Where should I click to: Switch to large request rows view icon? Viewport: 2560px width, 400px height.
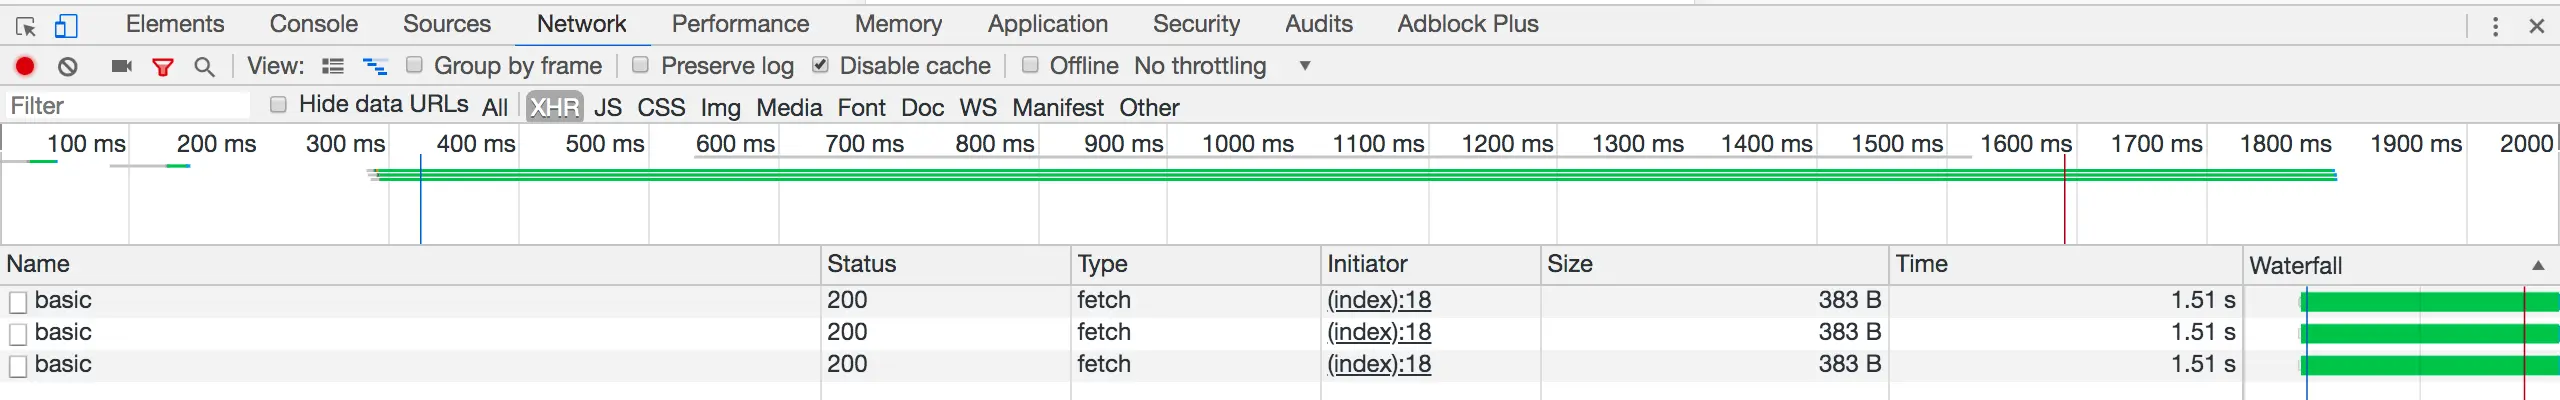coord(333,66)
